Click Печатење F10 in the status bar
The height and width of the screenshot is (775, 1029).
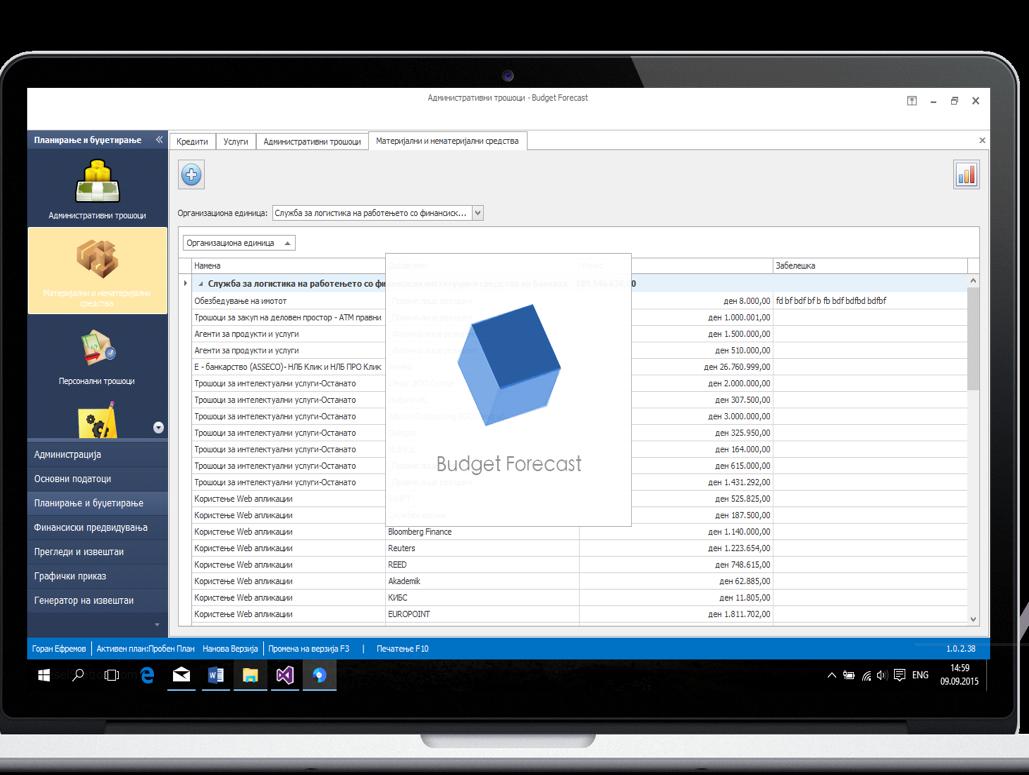402,648
